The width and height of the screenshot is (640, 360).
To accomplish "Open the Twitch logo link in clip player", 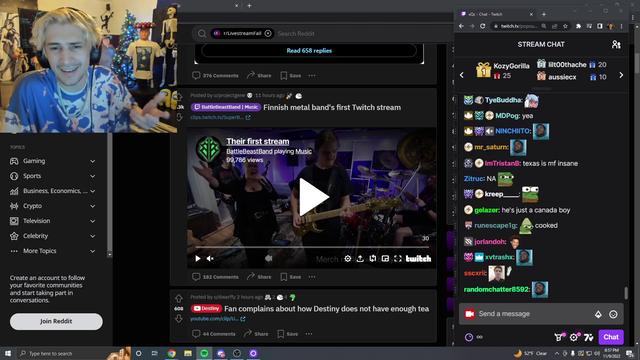I will 418,259.
